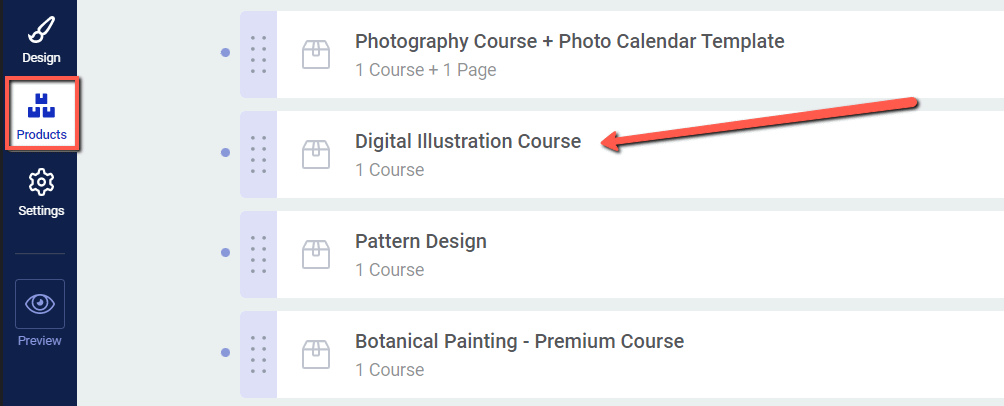Open the Digital Illustration Course product

coord(468,142)
